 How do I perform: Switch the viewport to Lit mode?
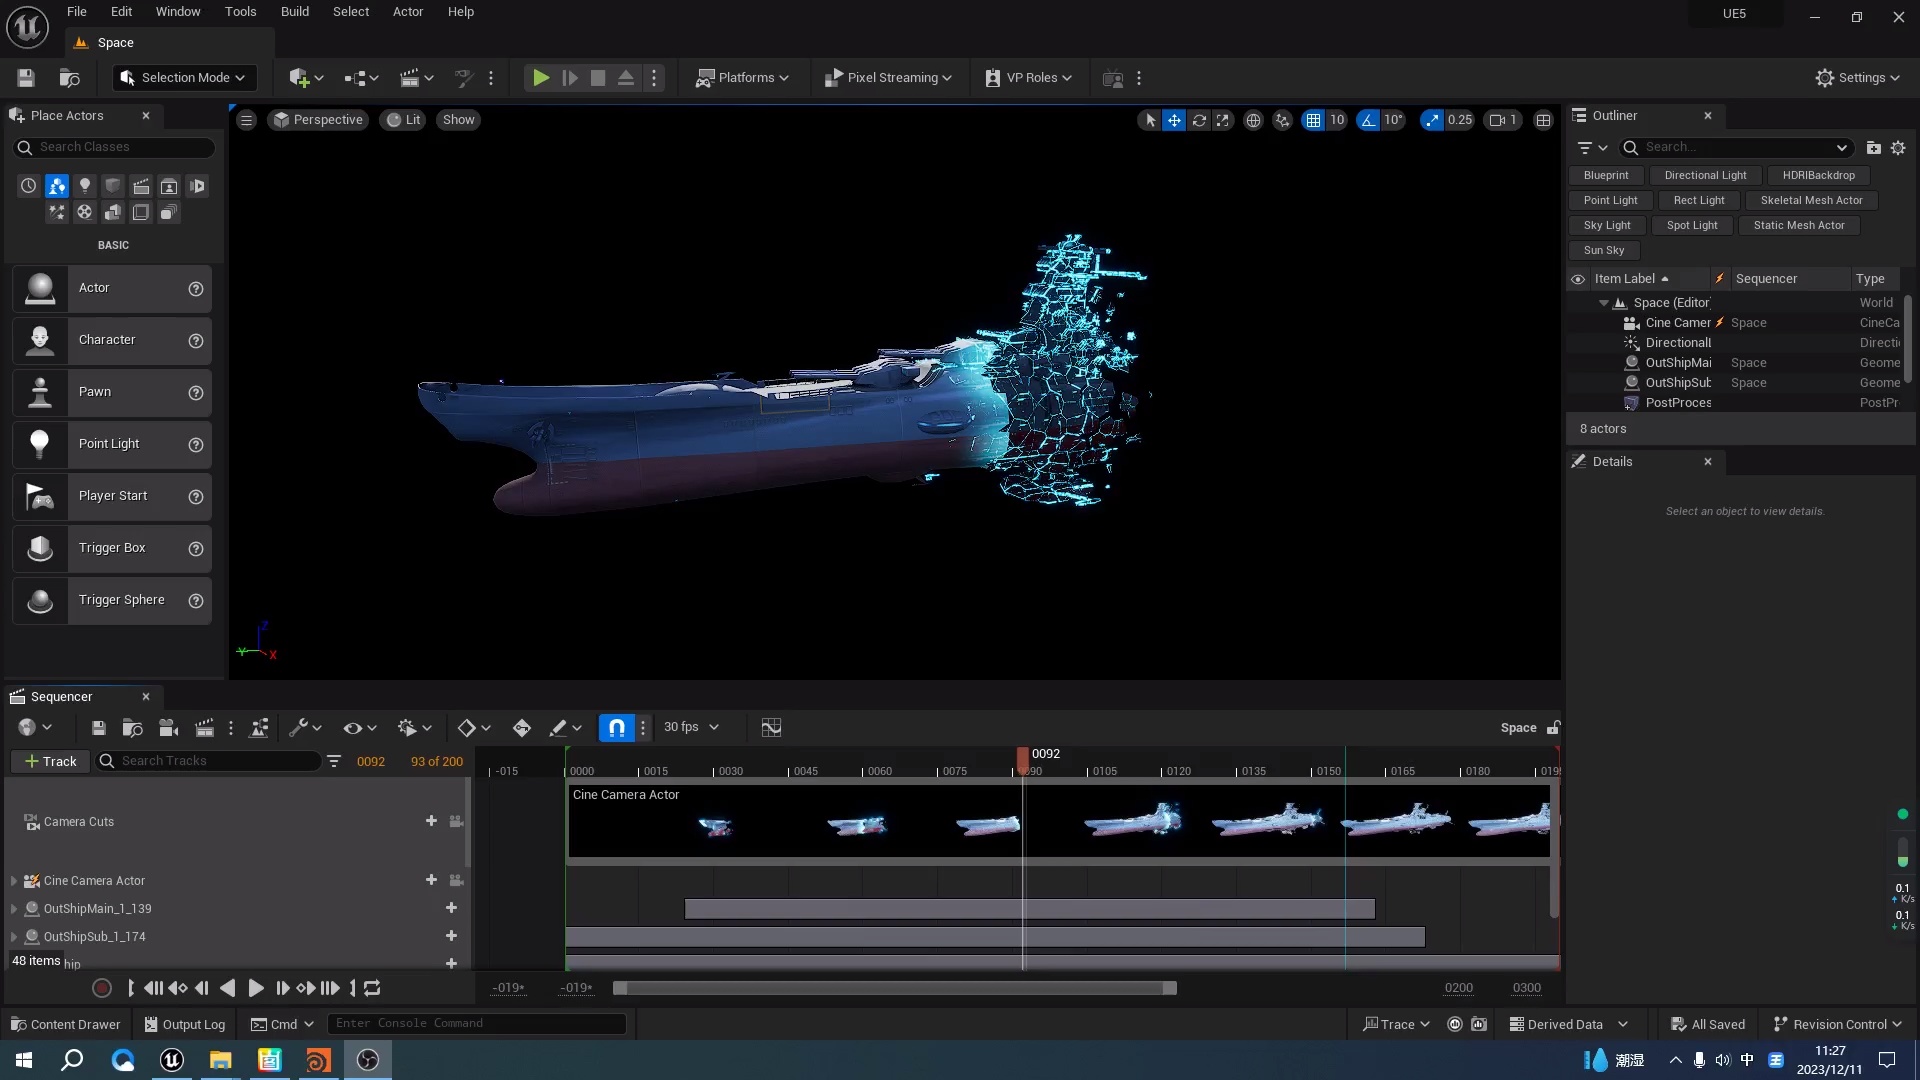pos(403,119)
